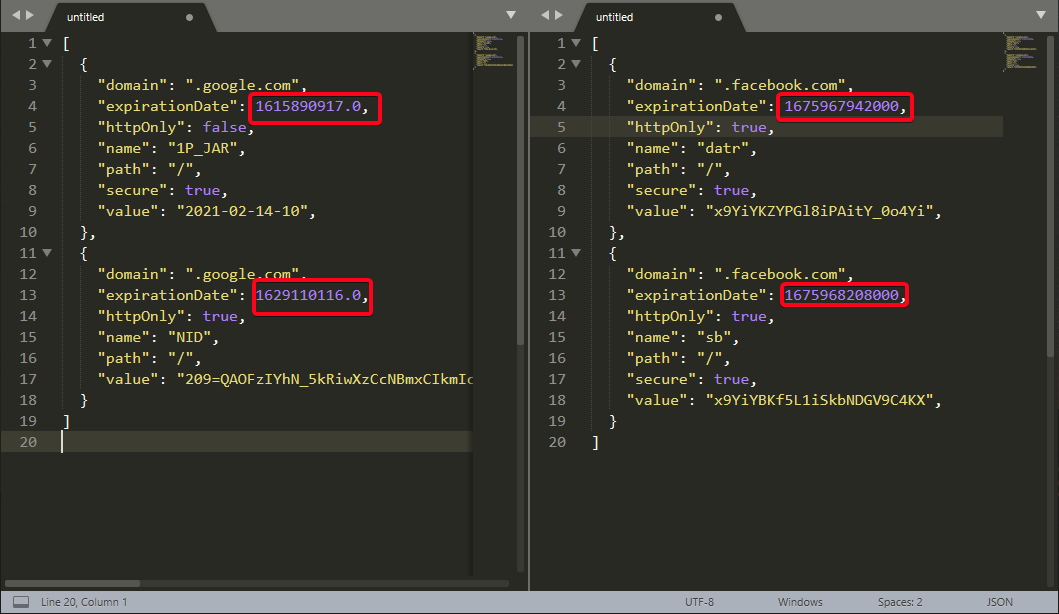This screenshot has height=614, width=1059.
Task: Collapse fold arrow on line 1, left pane
Action: click(x=47, y=43)
